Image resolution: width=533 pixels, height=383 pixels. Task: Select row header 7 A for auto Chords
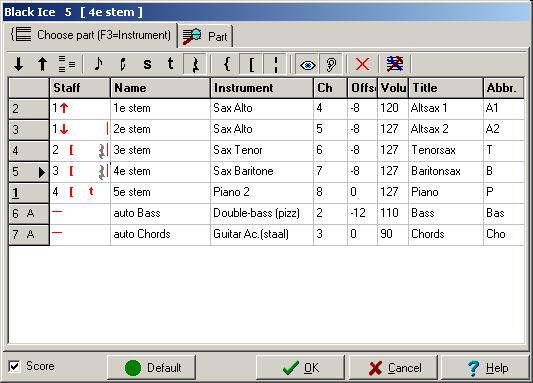pos(29,235)
